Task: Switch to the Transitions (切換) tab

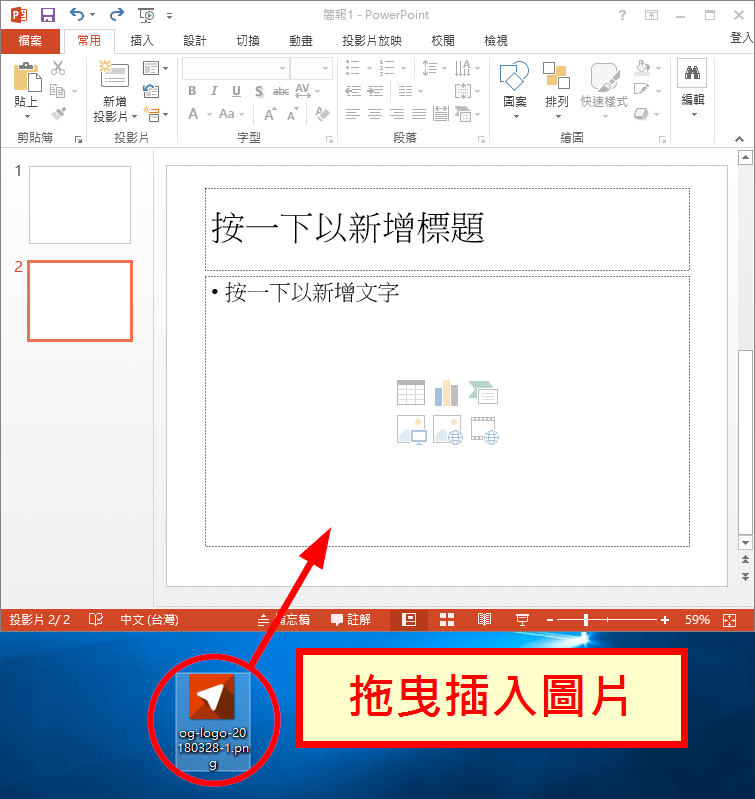Action: (248, 41)
